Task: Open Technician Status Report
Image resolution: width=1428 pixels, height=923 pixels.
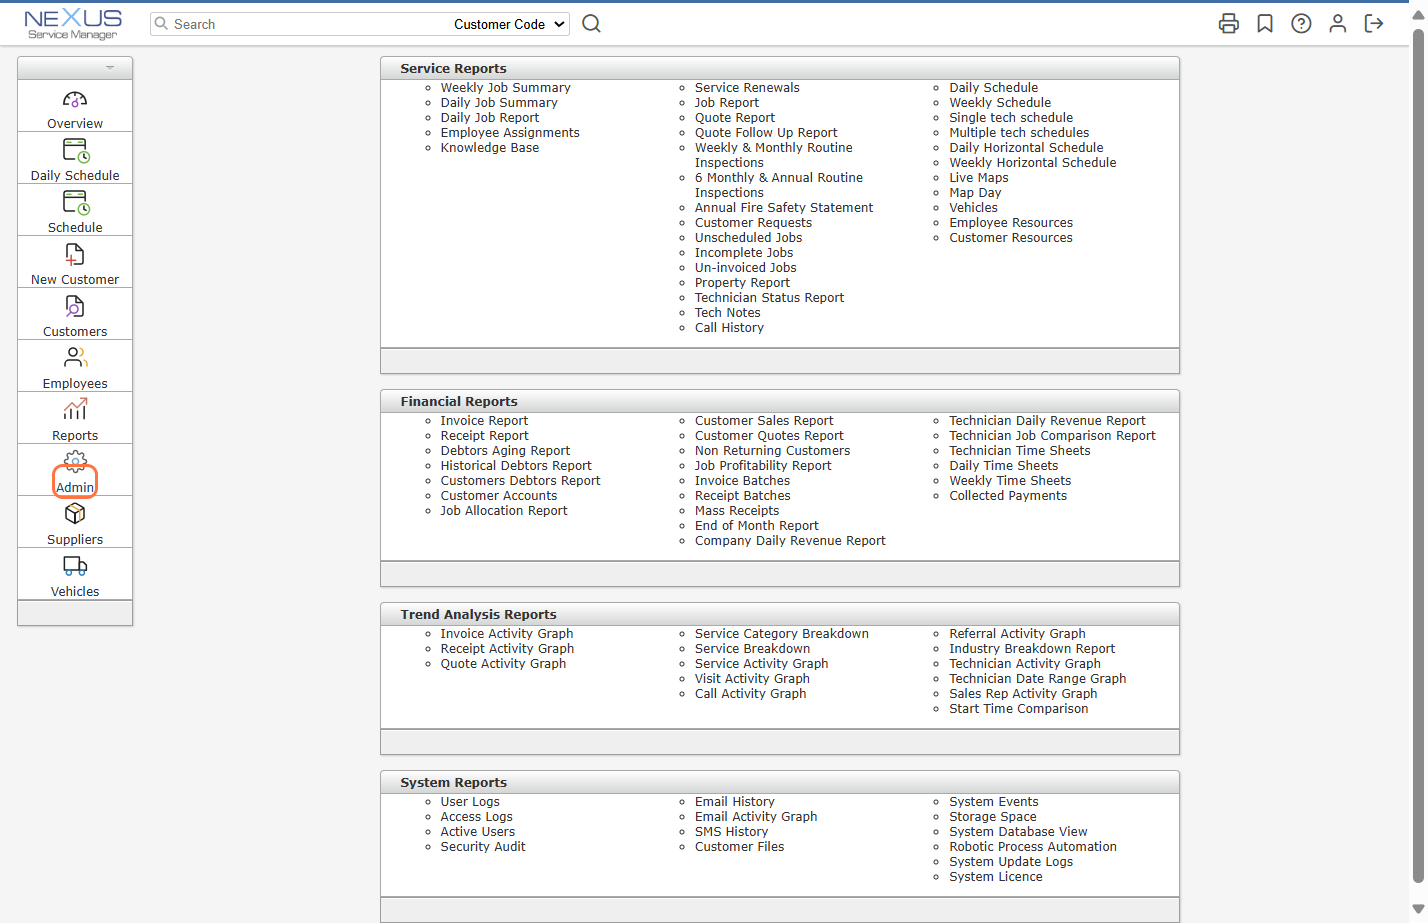Action: [769, 298]
